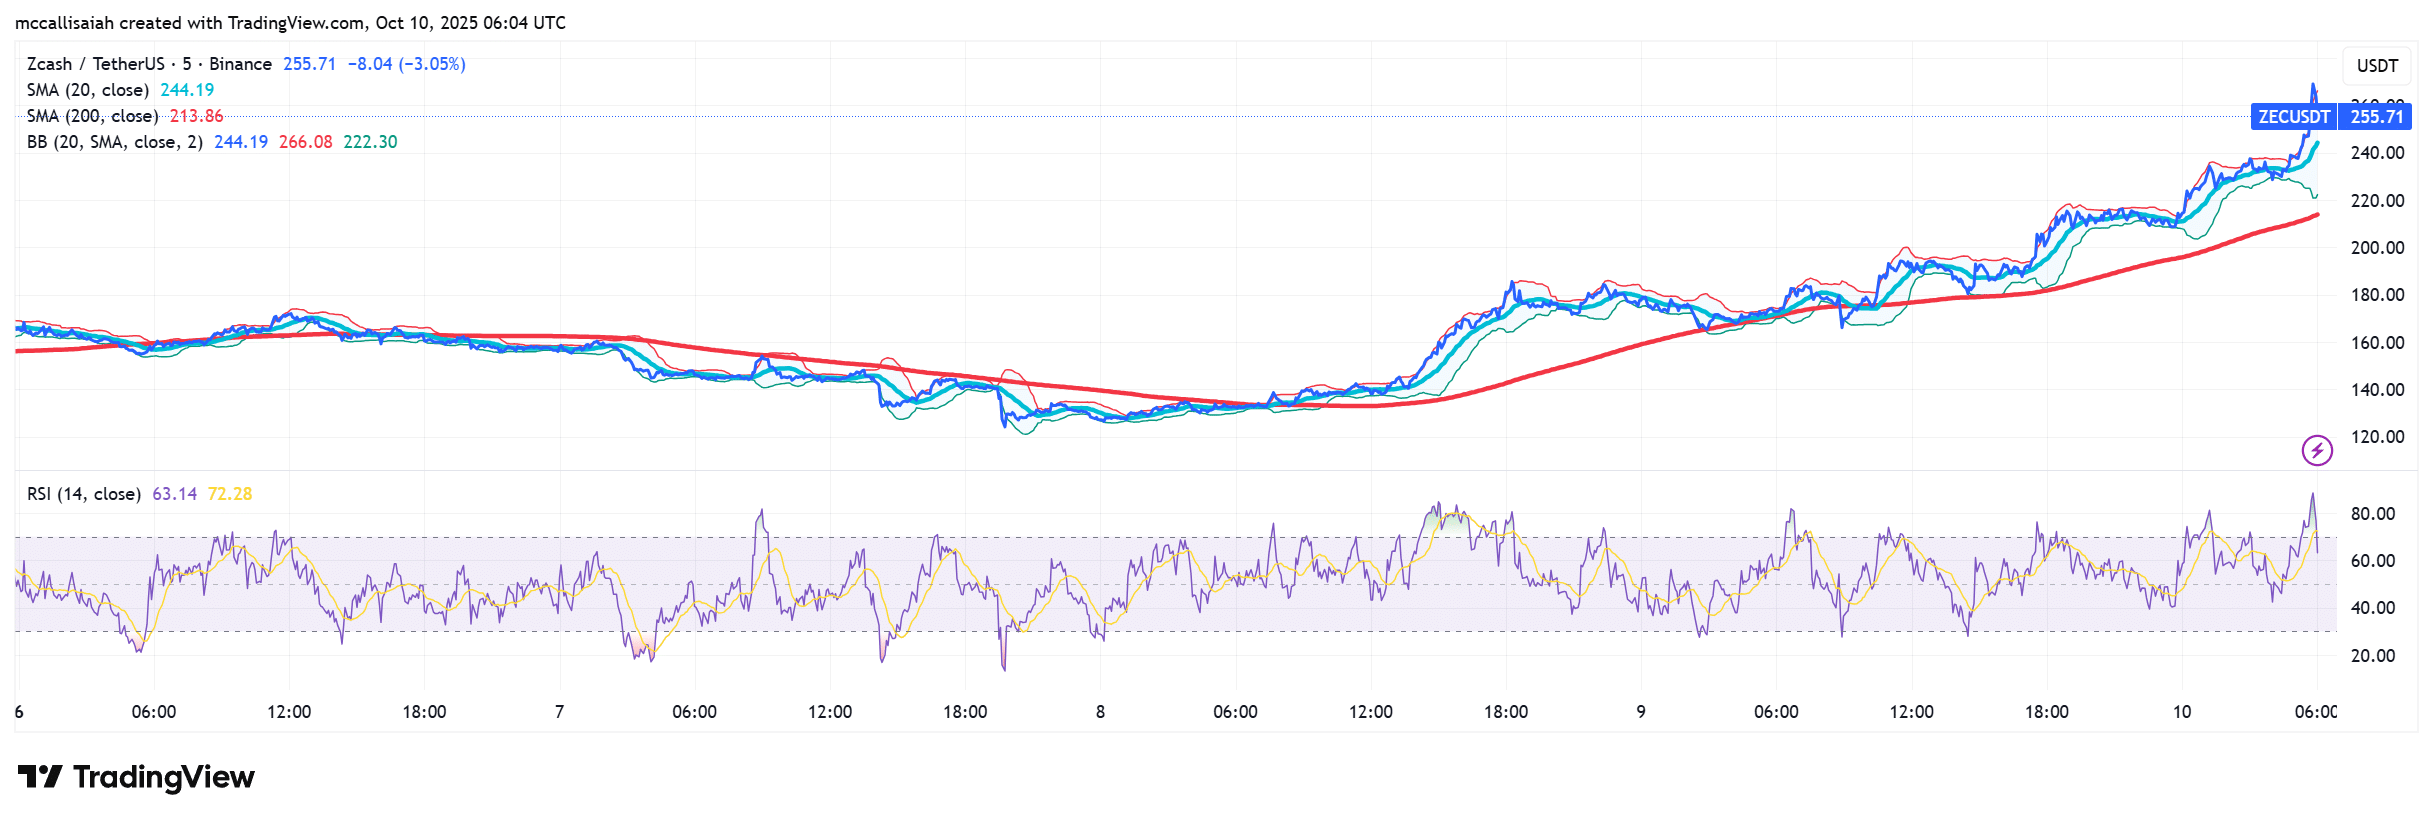Click the green 222.30 lower band value

(370, 142)
